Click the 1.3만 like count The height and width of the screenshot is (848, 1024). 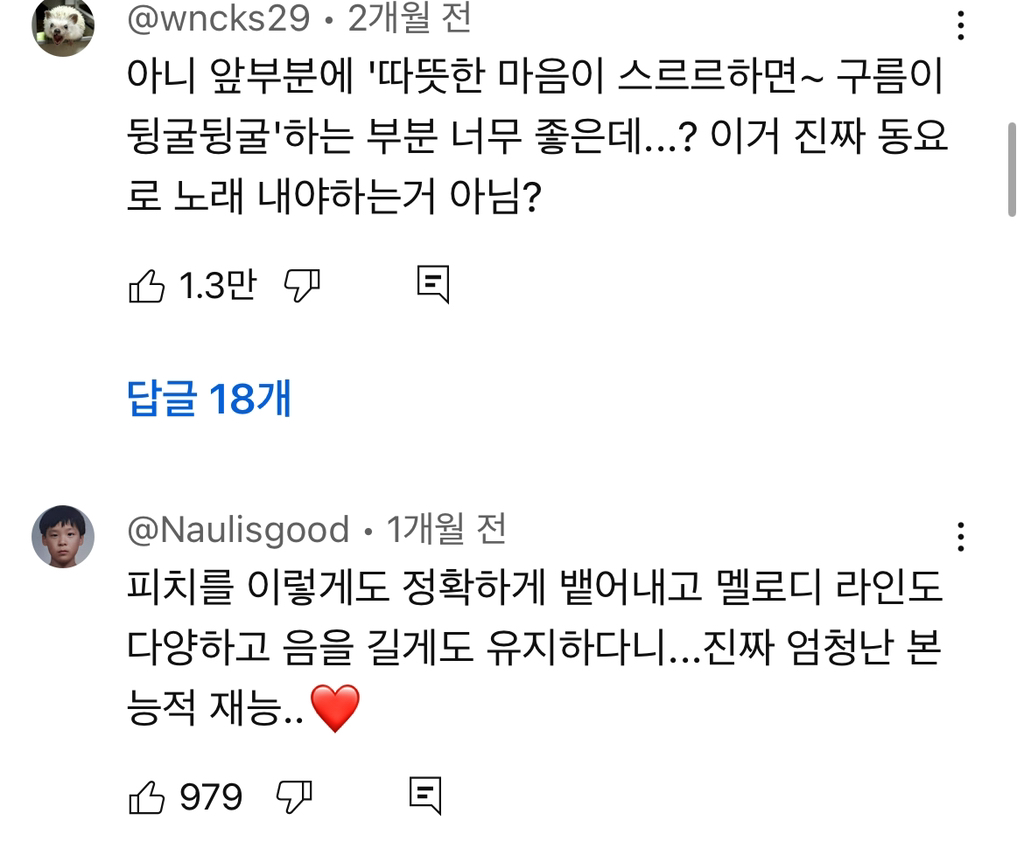click(x=217, y=287)
